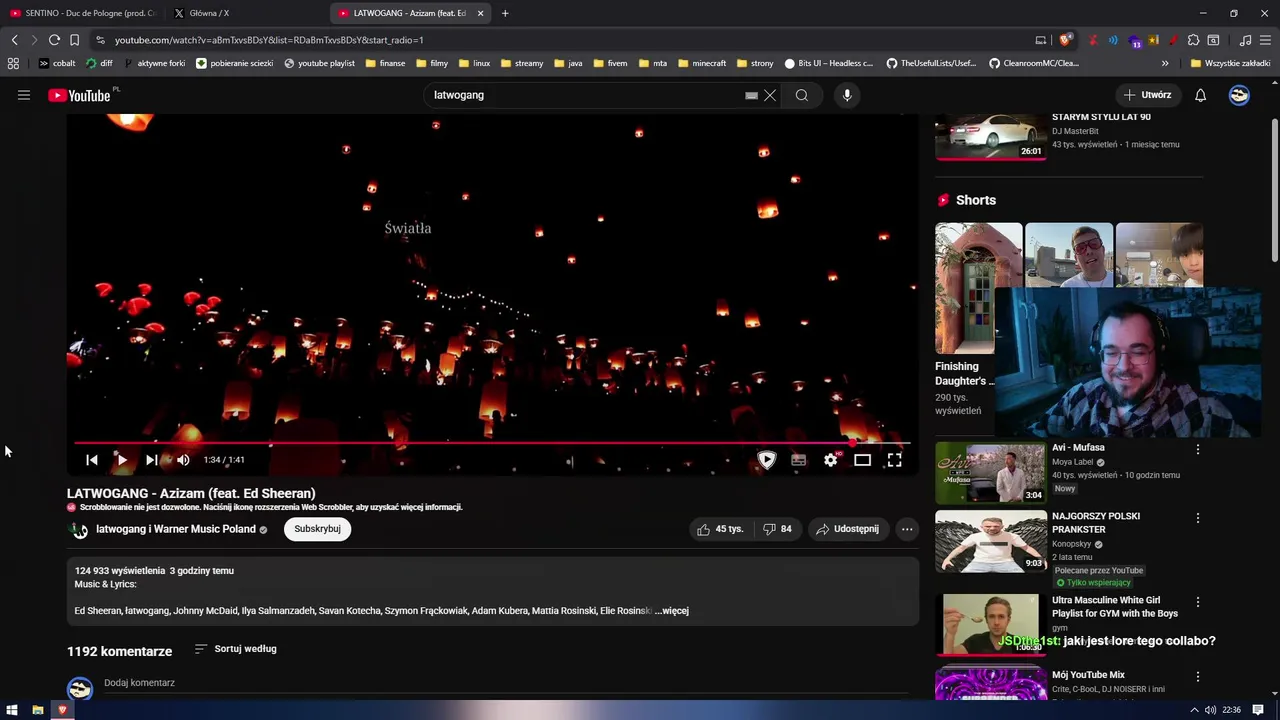Open media control music note icon
Image resolution: width=1280 pixels, height=720 pixels.
click(1245, 40)
